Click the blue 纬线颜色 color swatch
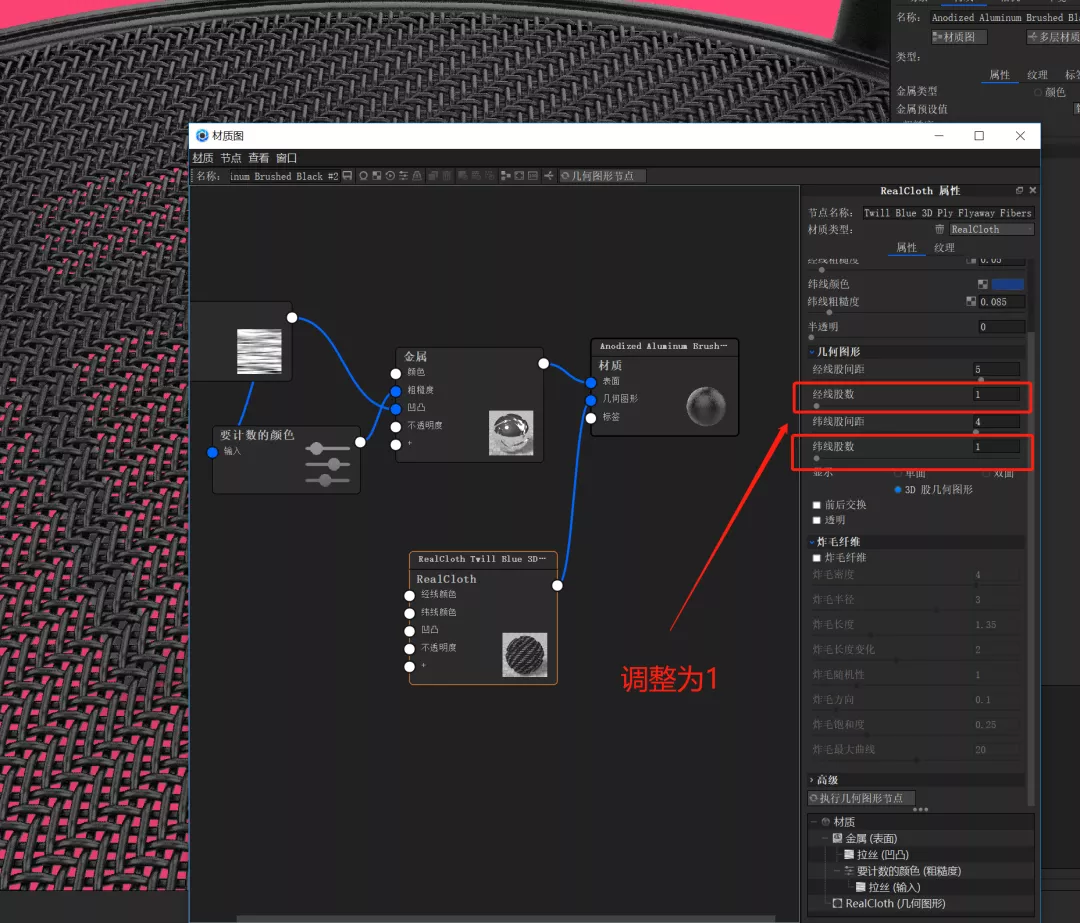 click(1008, 284)
